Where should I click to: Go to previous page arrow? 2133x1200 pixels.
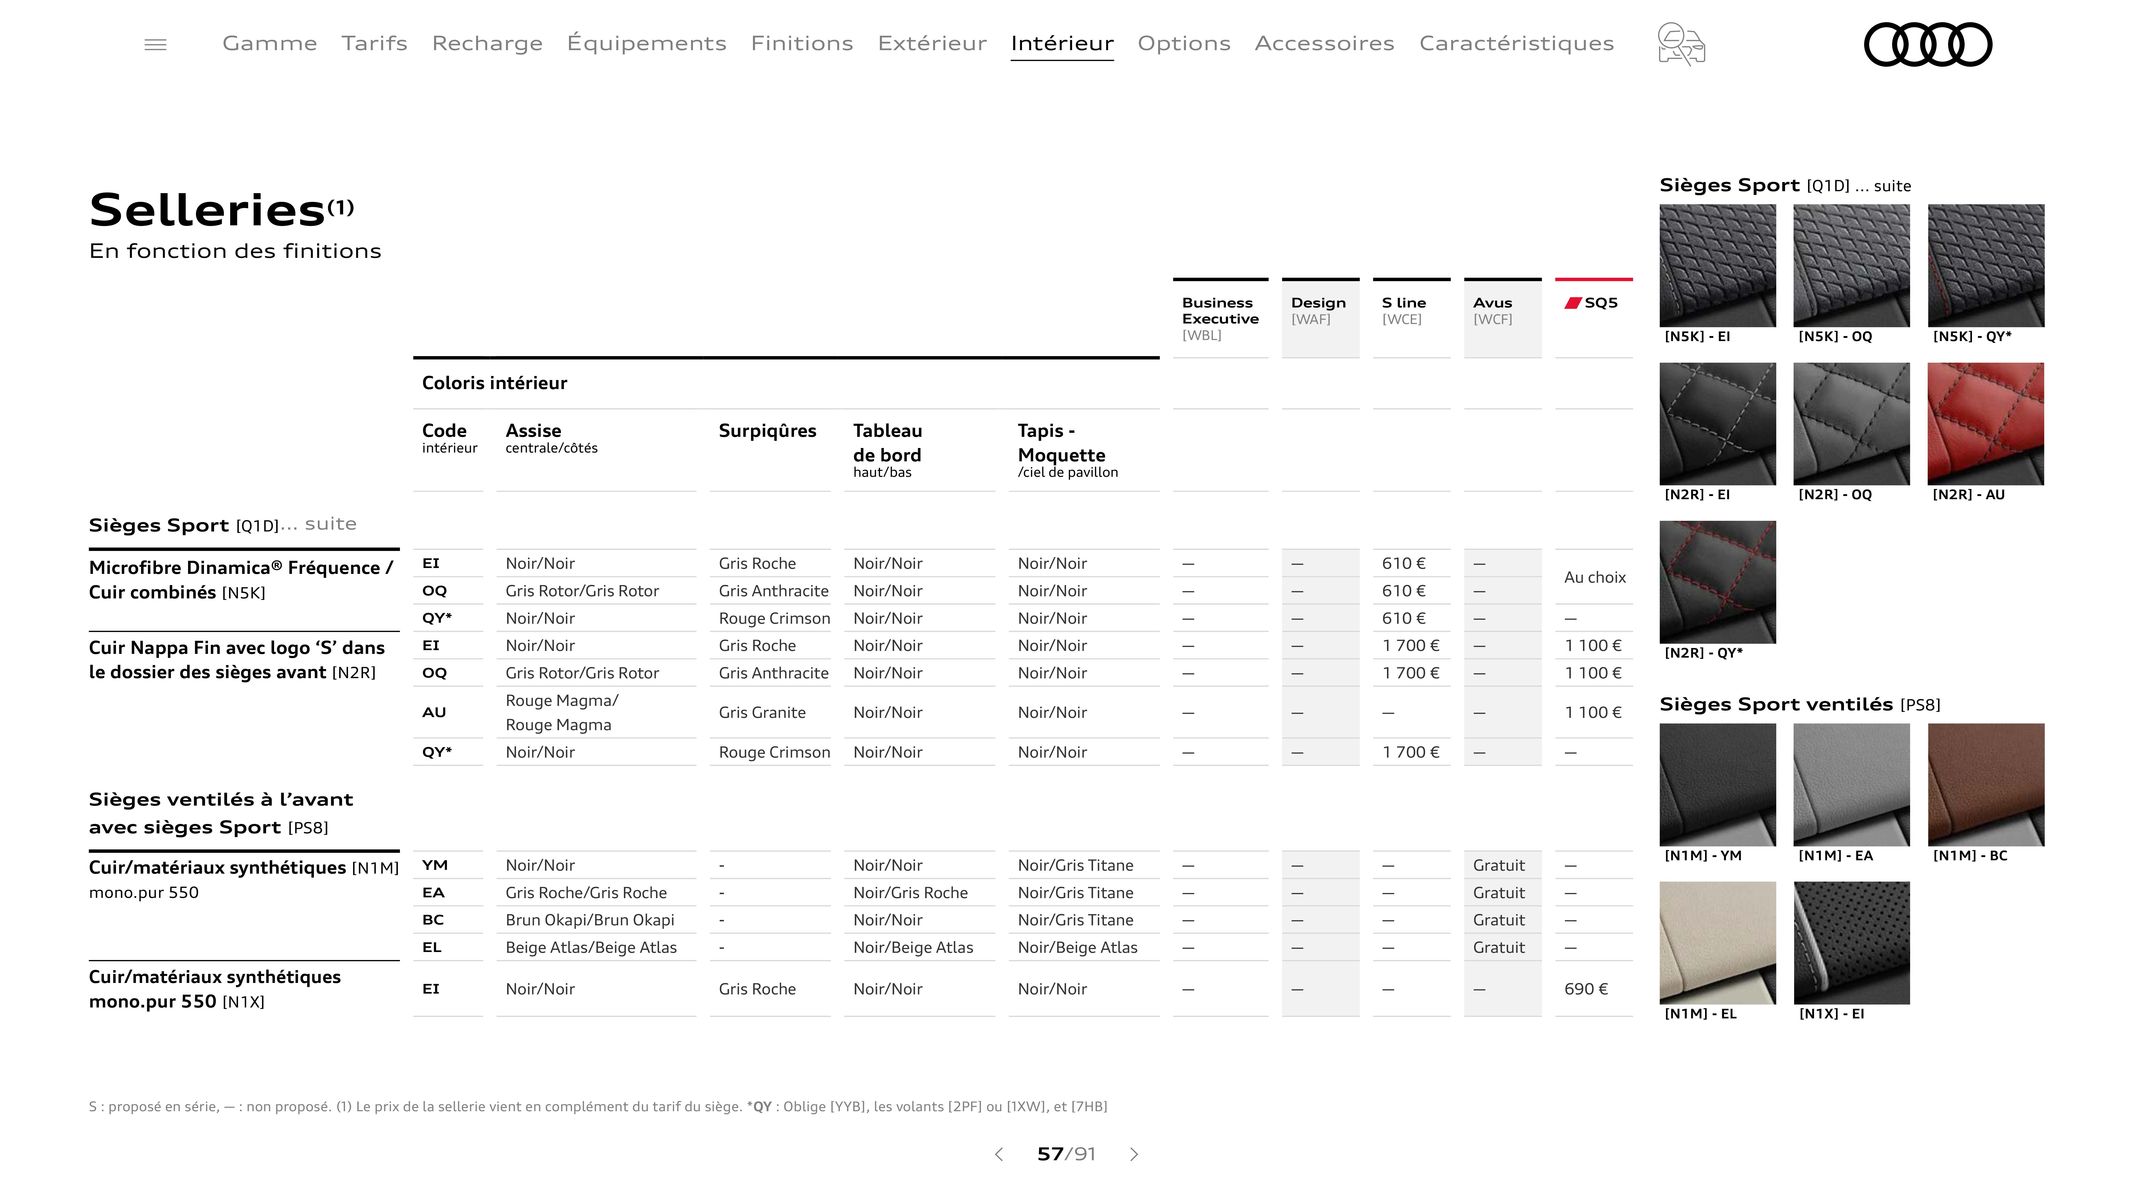[x=998, y=1154]
